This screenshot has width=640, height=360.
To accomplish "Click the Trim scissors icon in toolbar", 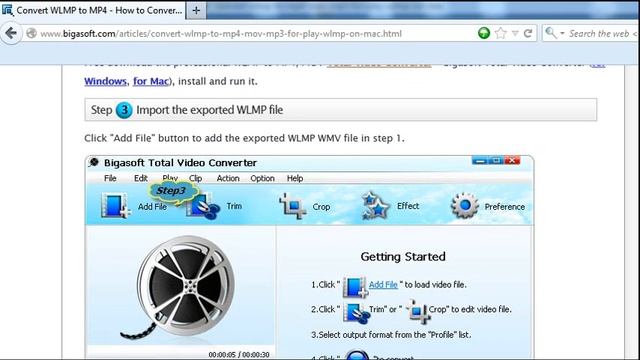I will coord(203,206).
